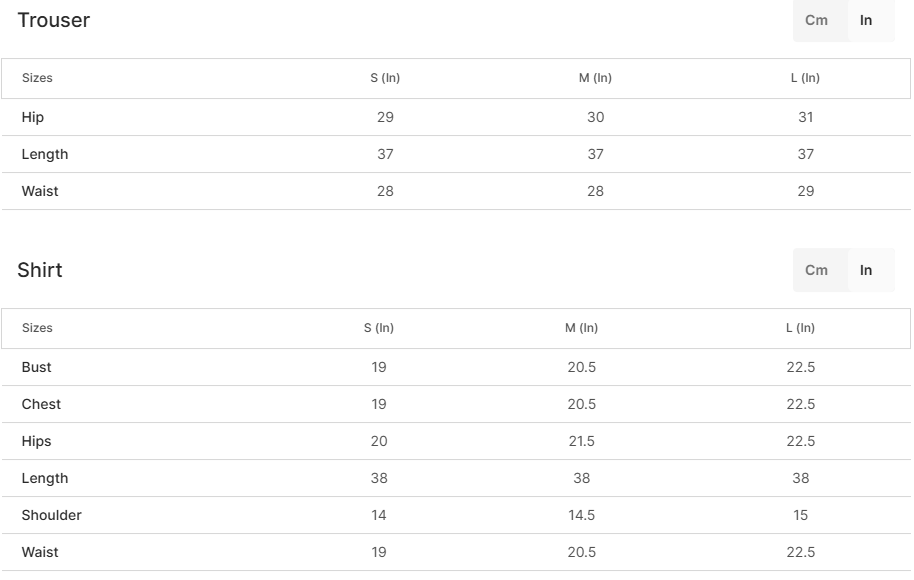Select the S (In) column header under Shirt
The width and height of the screenshot is (914, 580).
tap(379, 328)
